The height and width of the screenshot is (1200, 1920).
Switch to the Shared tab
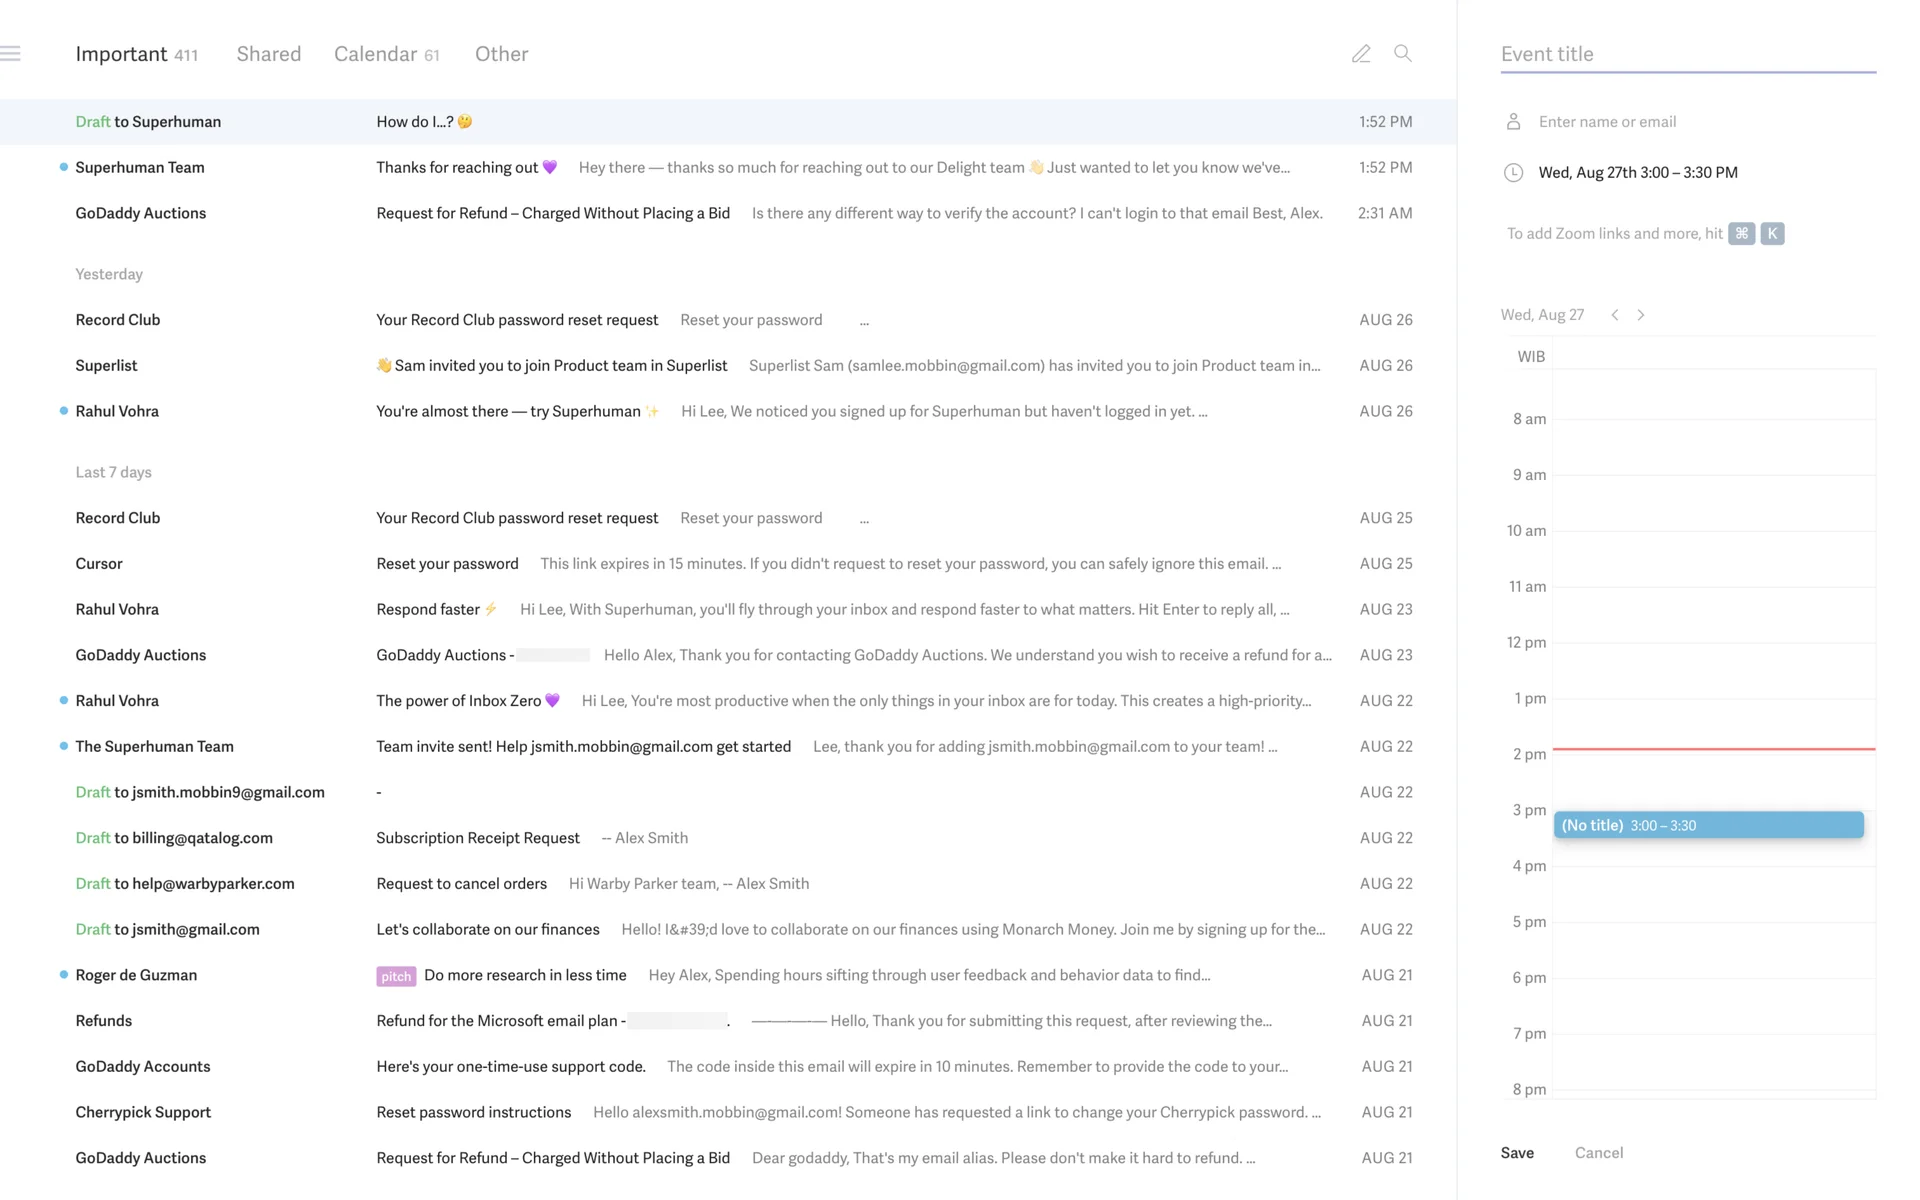pyautogui.click(x=268, y=54)
